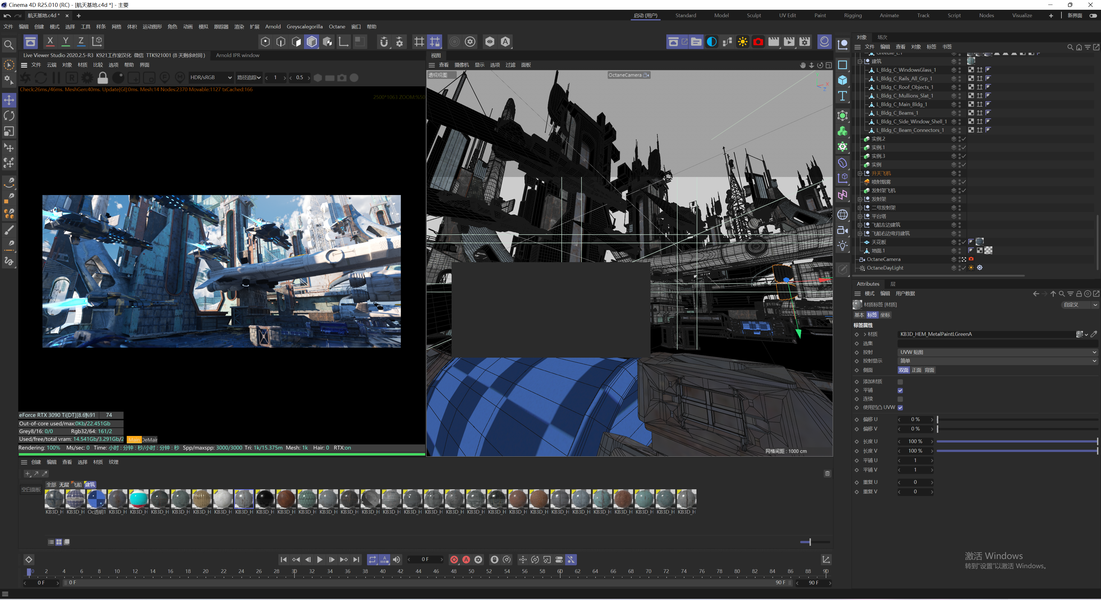Toggle the X axis lock

pos(50,41)
